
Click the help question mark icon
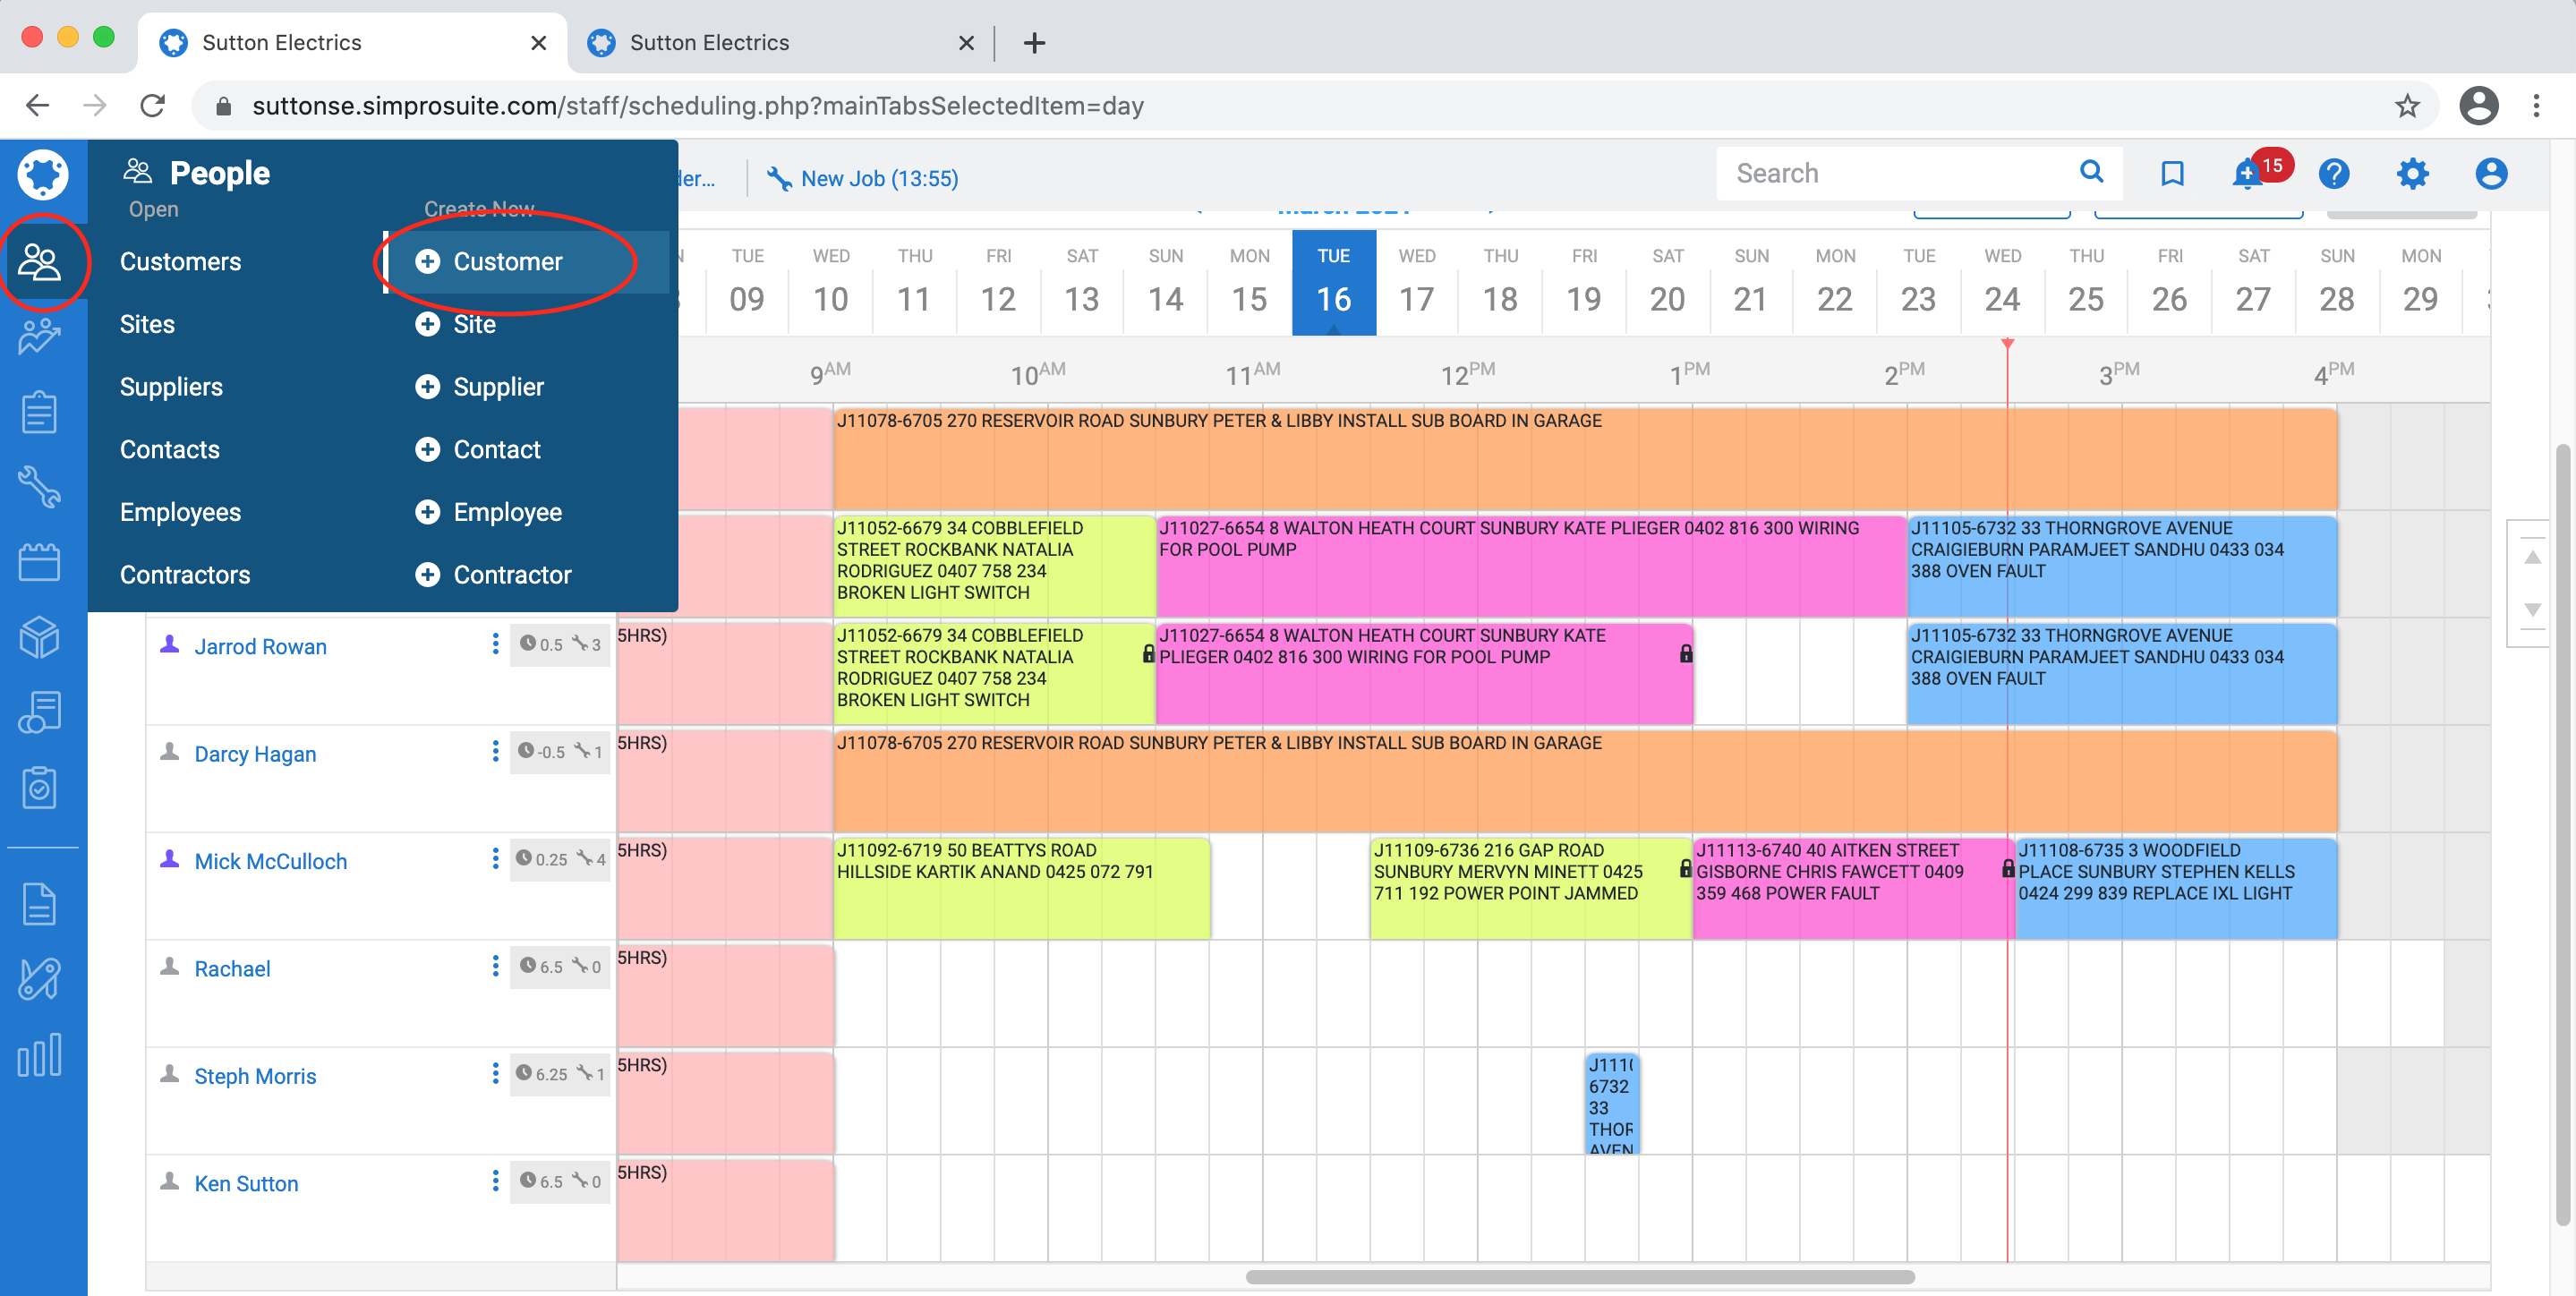click(2333, 174)
